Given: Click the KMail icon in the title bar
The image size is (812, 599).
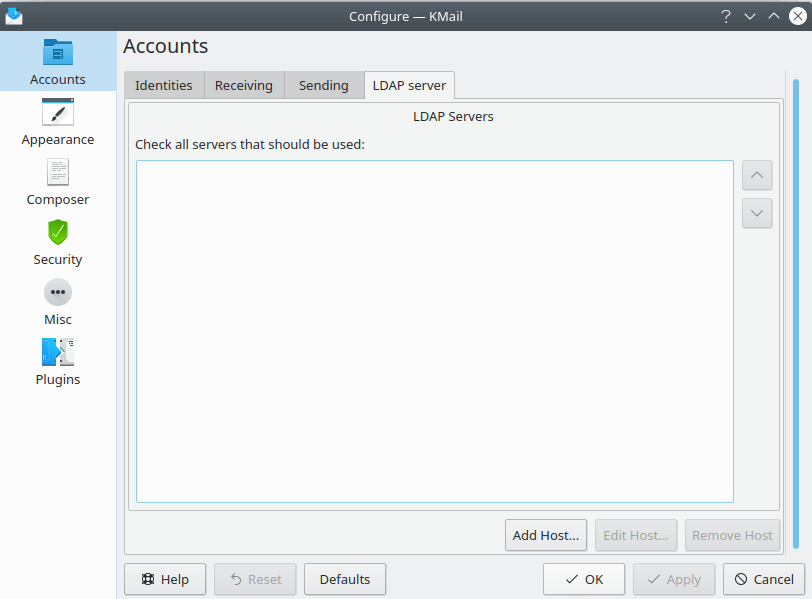Looking at the screenshot, I should click(x=14, y=15).
